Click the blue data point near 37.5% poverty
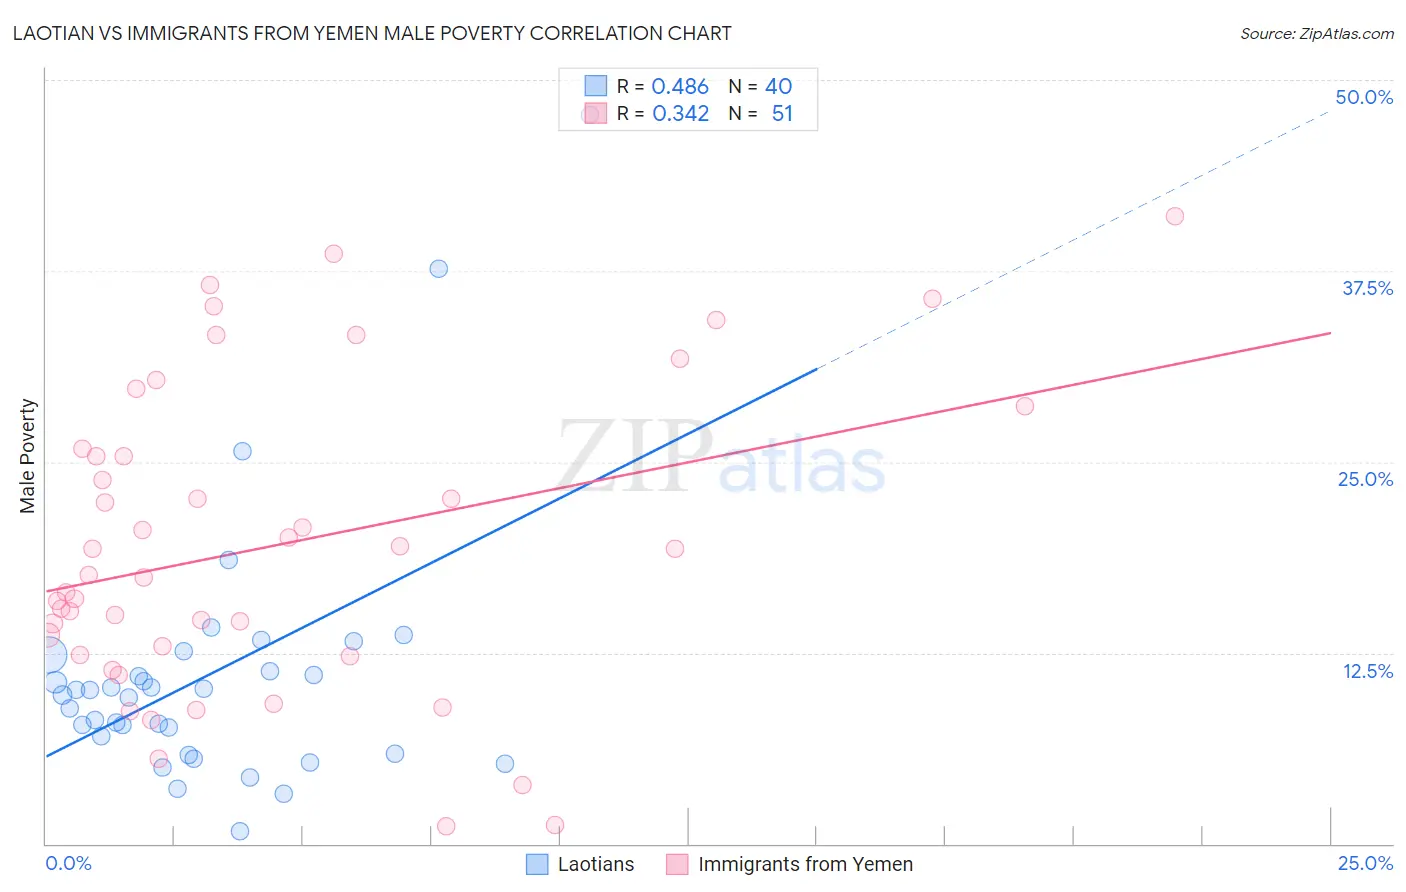 click(x=438, y=268)
